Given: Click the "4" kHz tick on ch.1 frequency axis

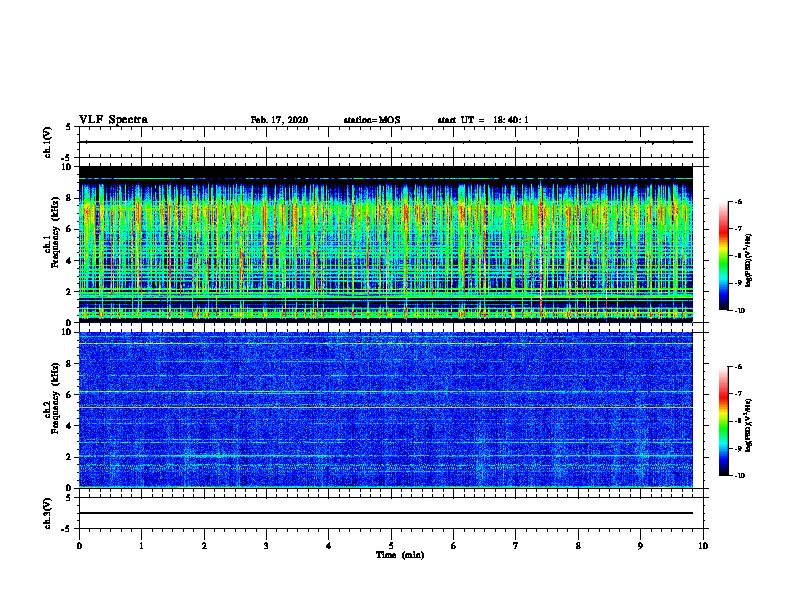Looking at the screenshot, I should 69,261.
